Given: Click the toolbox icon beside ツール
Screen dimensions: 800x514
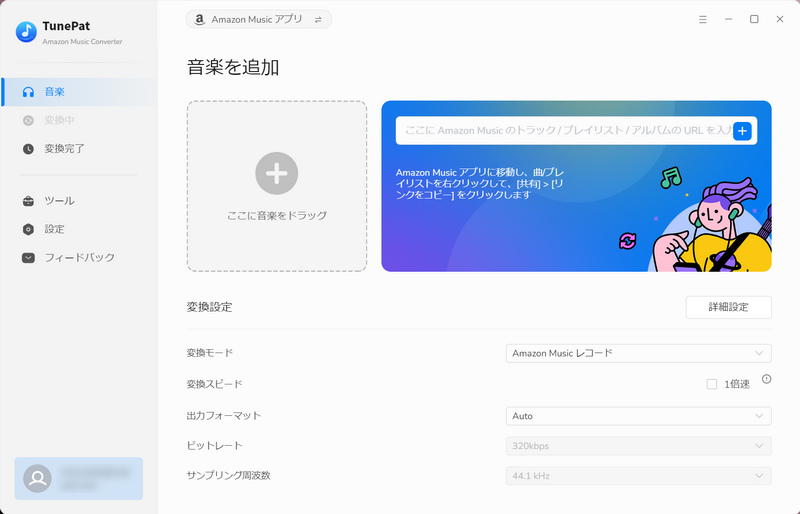Looking at the screenshot, I should (x=28, y=201).
